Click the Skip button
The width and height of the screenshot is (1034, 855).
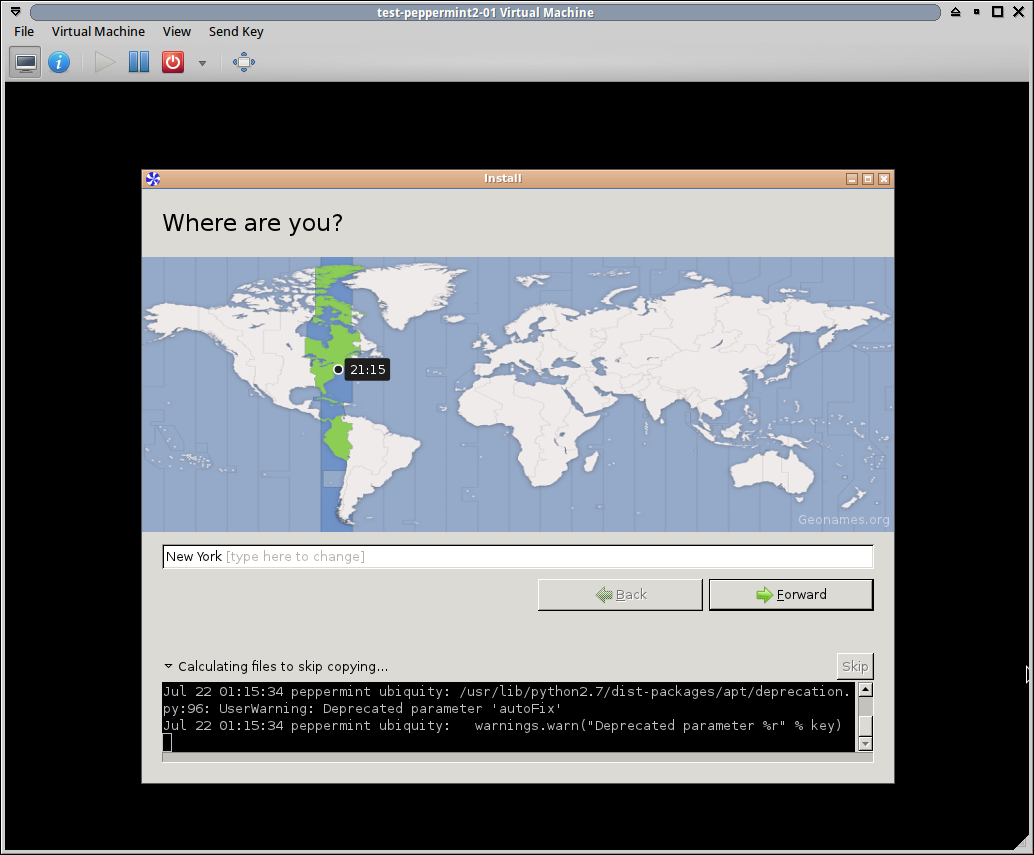pos(855,666)
